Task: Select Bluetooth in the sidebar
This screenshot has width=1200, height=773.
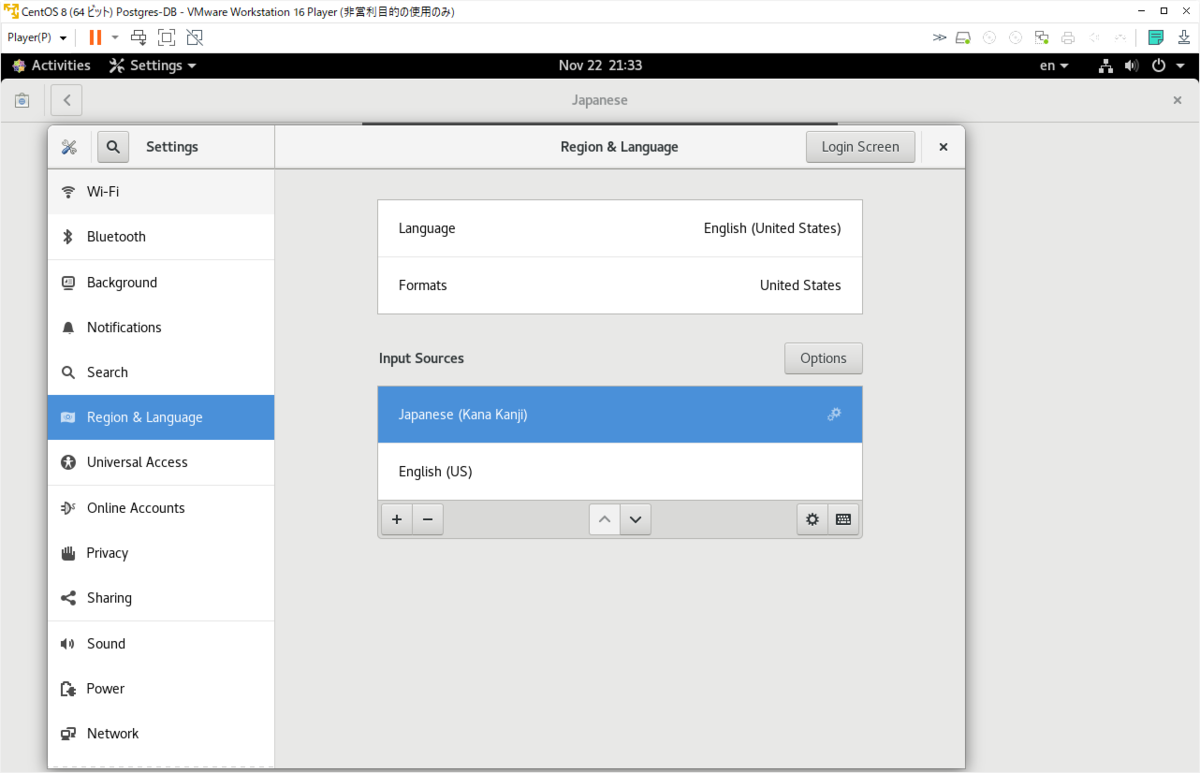Action: (161, 237)
